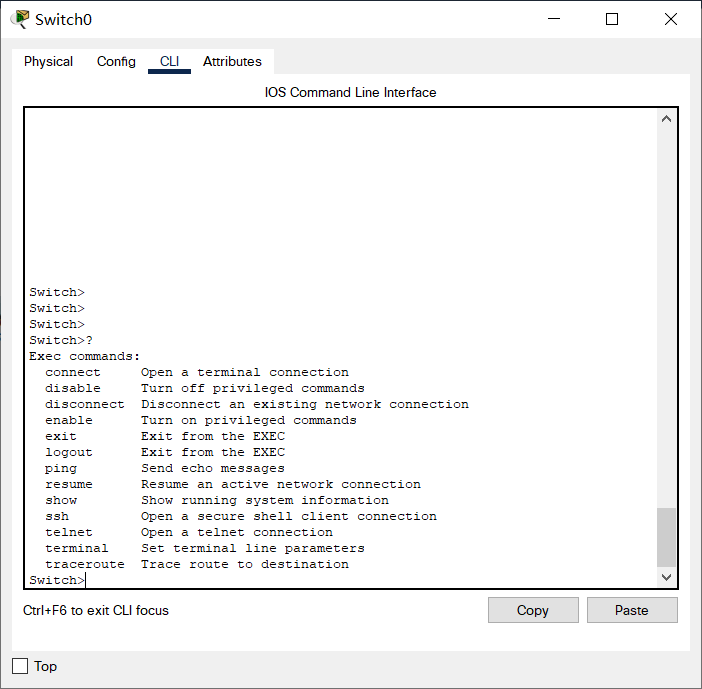The width and height of the screenshot is (702, 689).
Task: Click 'Turn on privileged commands' description
Action: 249,420
